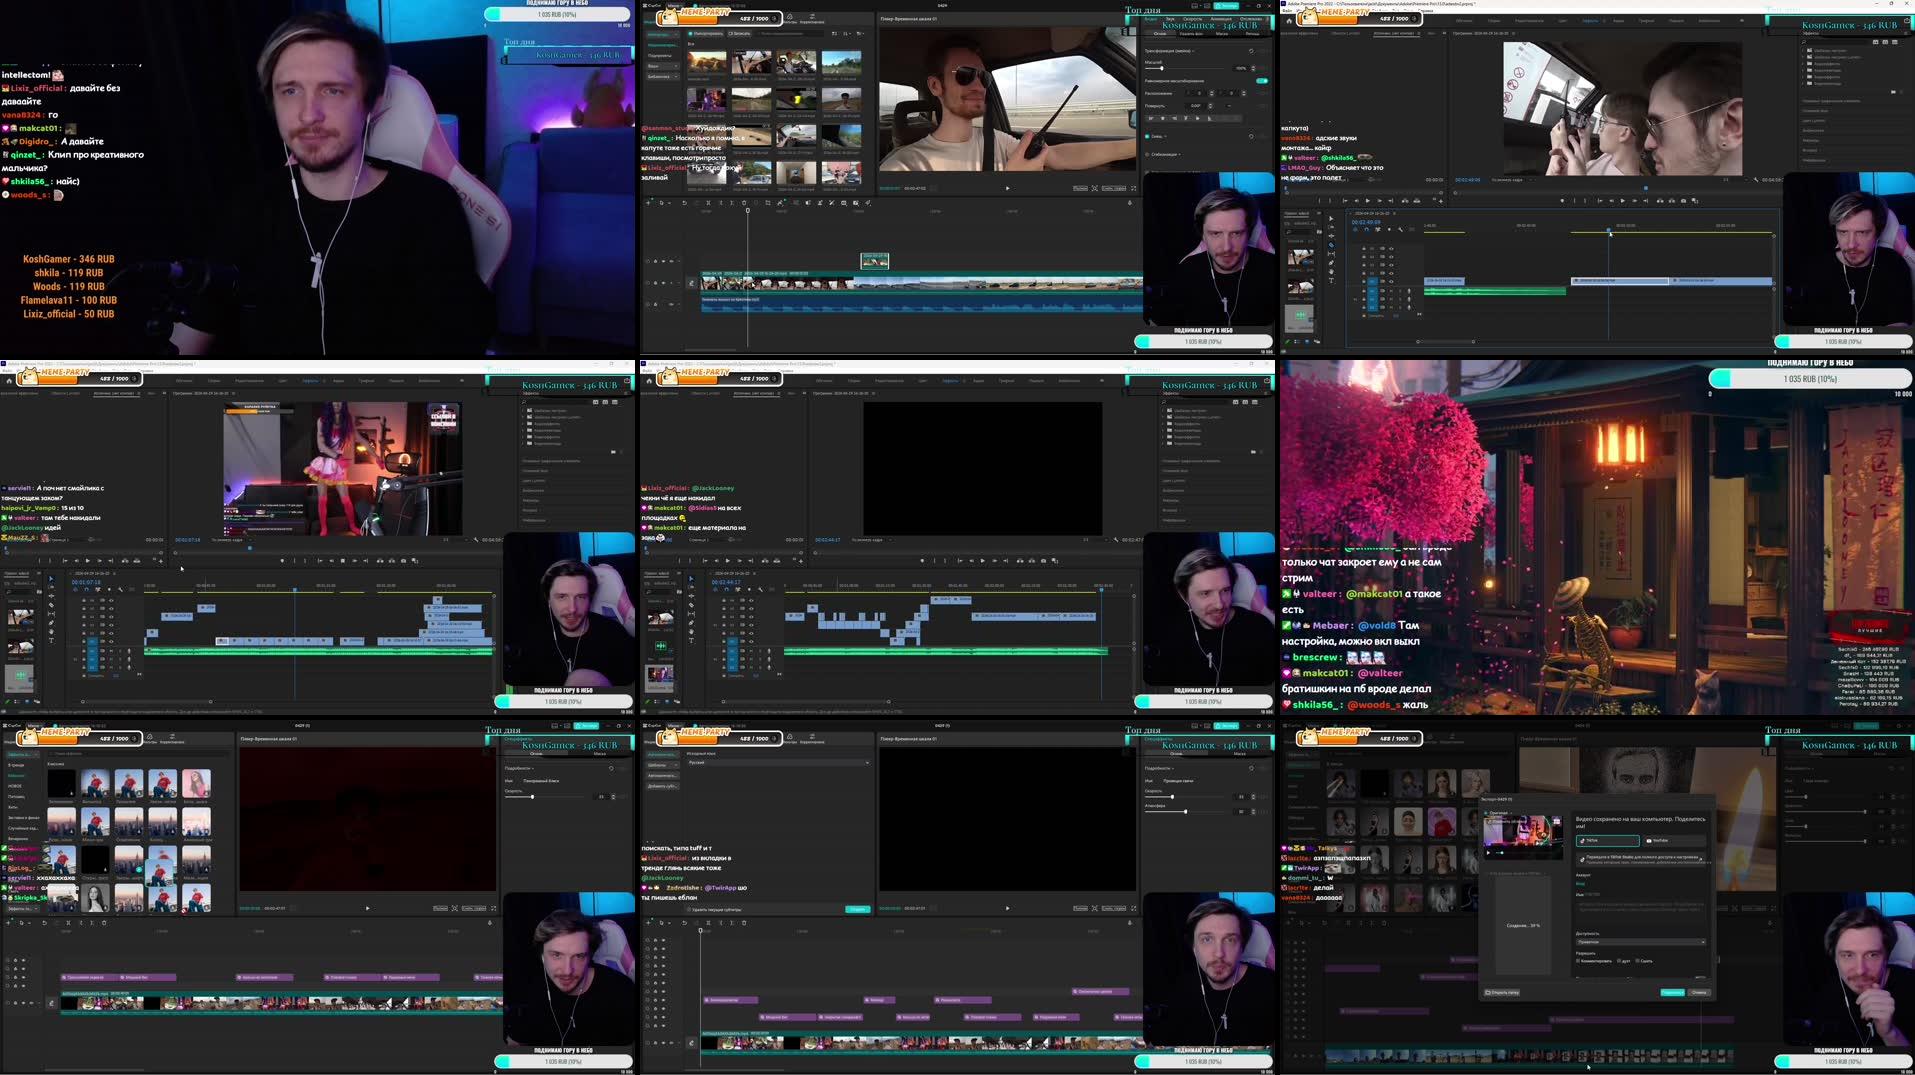Select the Type tool beside dancer-video timeline

pyautogui.click(x=51, y=640)
